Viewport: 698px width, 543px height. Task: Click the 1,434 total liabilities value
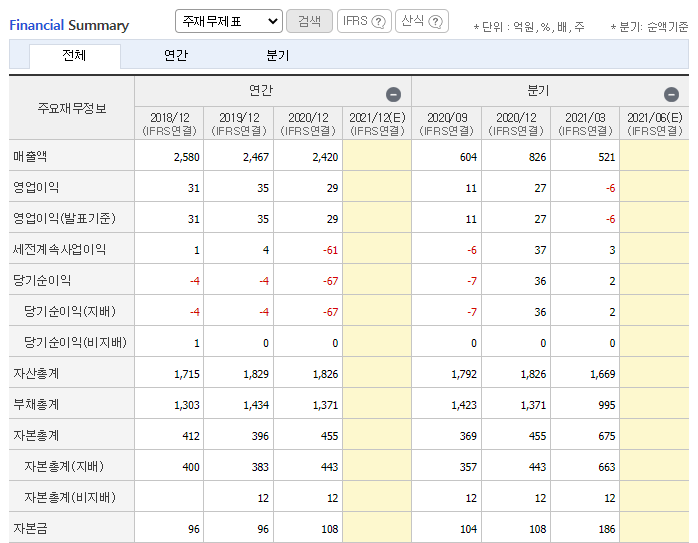point(256,405)
